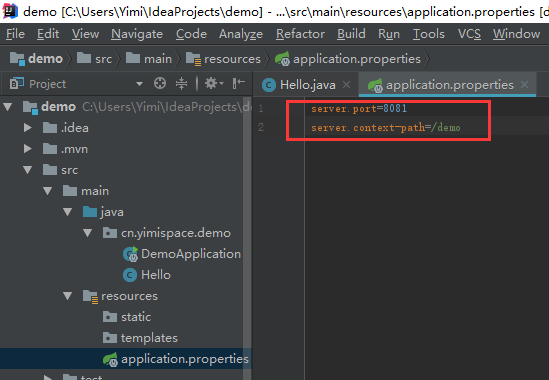Collapse the java folder
This screenshot has width=549, height=380.
point(68,212)
